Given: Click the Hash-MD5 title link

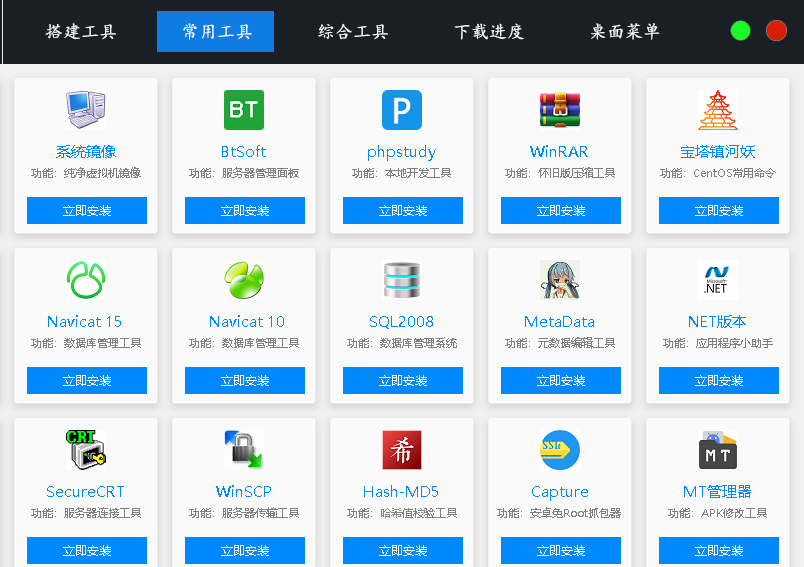Looking at the screenshot, I should 401,492.
